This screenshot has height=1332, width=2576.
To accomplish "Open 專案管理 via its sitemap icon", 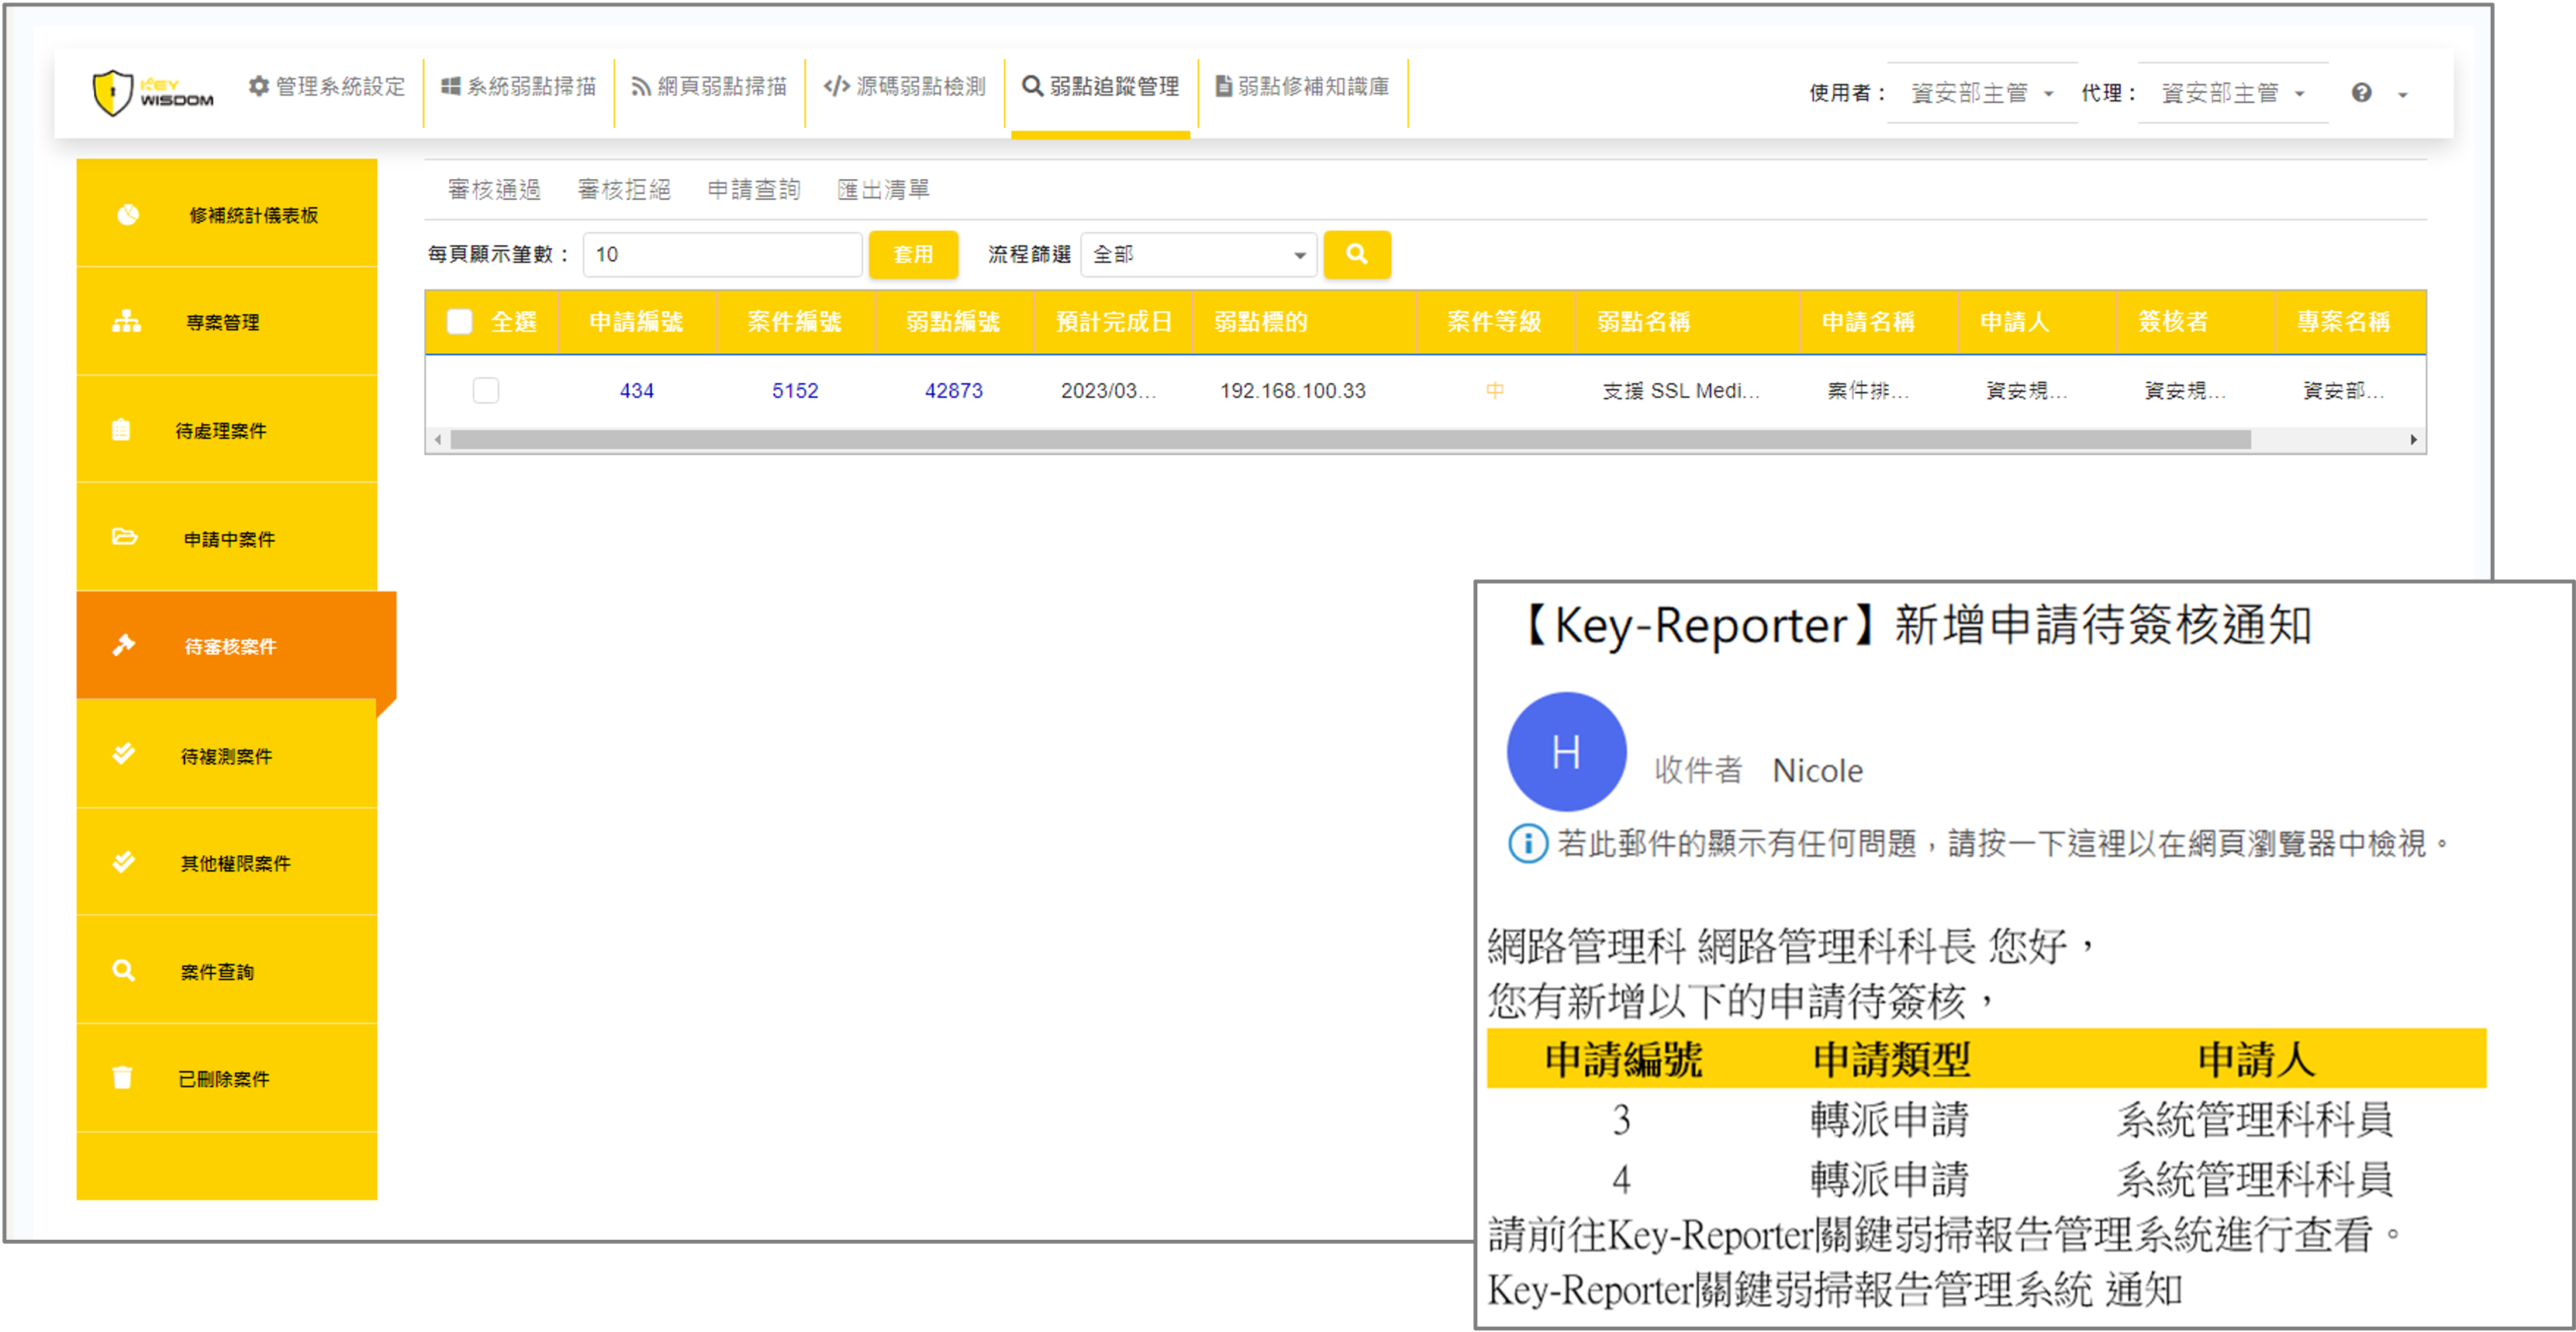I will point(126,322).
